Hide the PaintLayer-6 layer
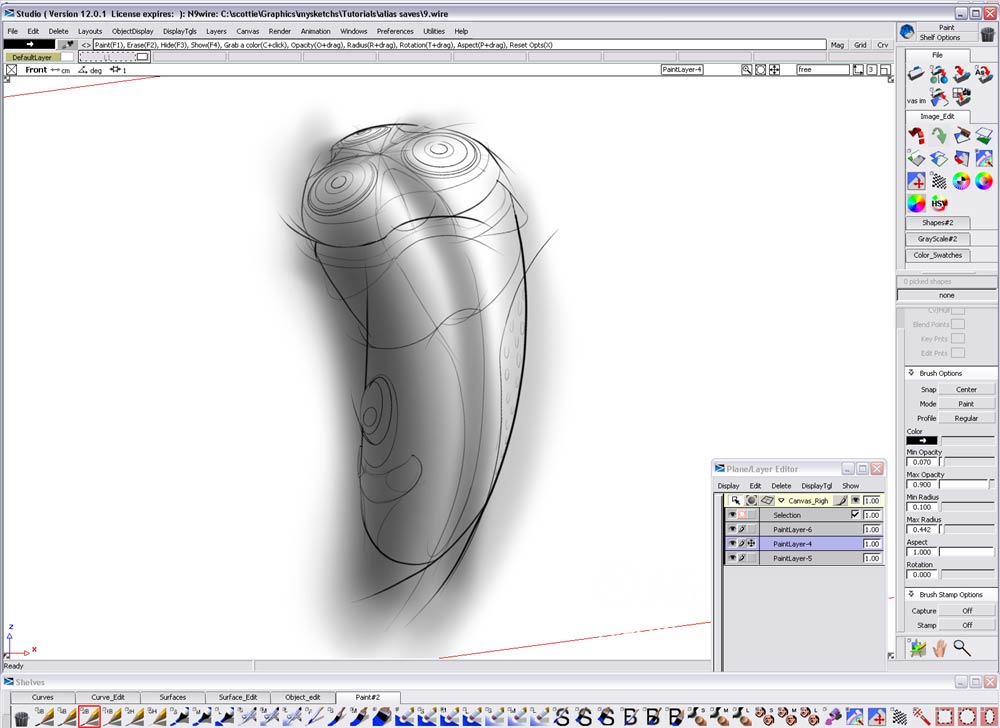1000x728 pixels. [x=731, y=528]
